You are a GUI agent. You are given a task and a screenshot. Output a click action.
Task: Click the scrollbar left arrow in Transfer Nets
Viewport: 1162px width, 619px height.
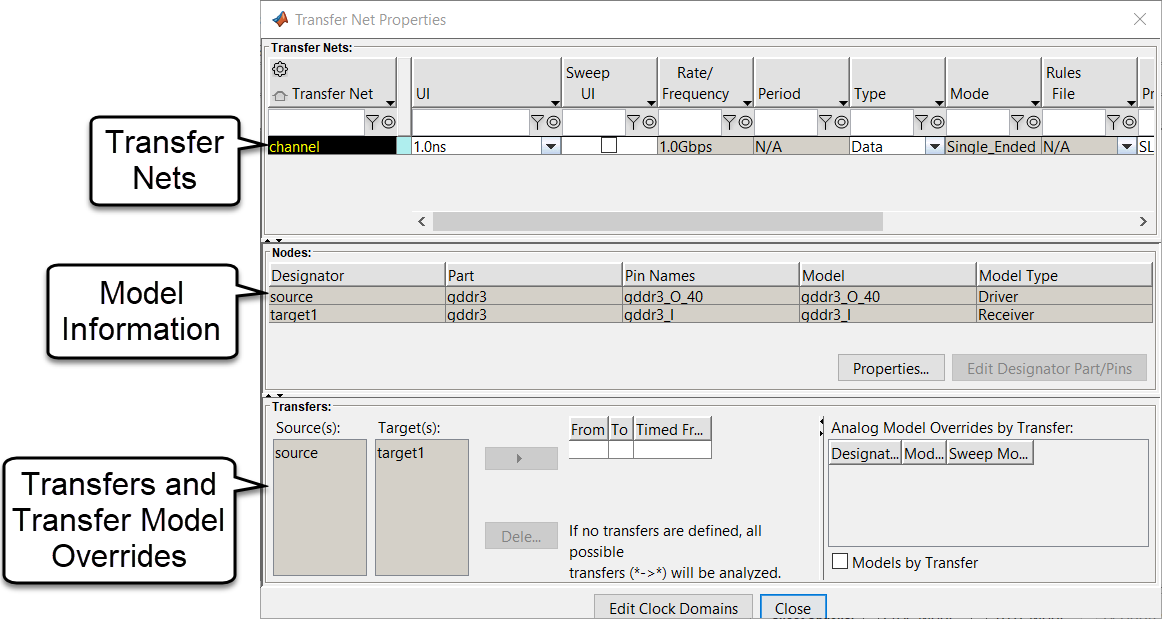click(422, 221)
